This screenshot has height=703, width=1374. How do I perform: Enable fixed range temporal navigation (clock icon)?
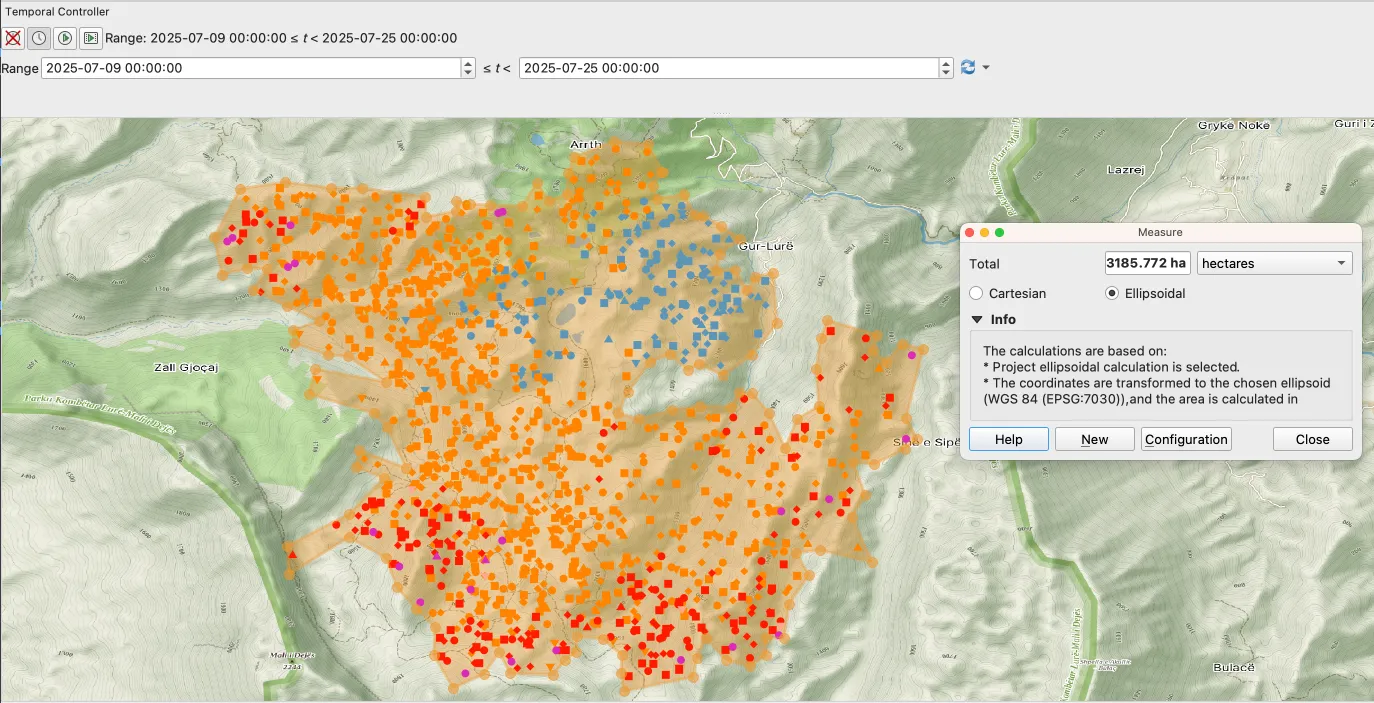coord(37,37)
